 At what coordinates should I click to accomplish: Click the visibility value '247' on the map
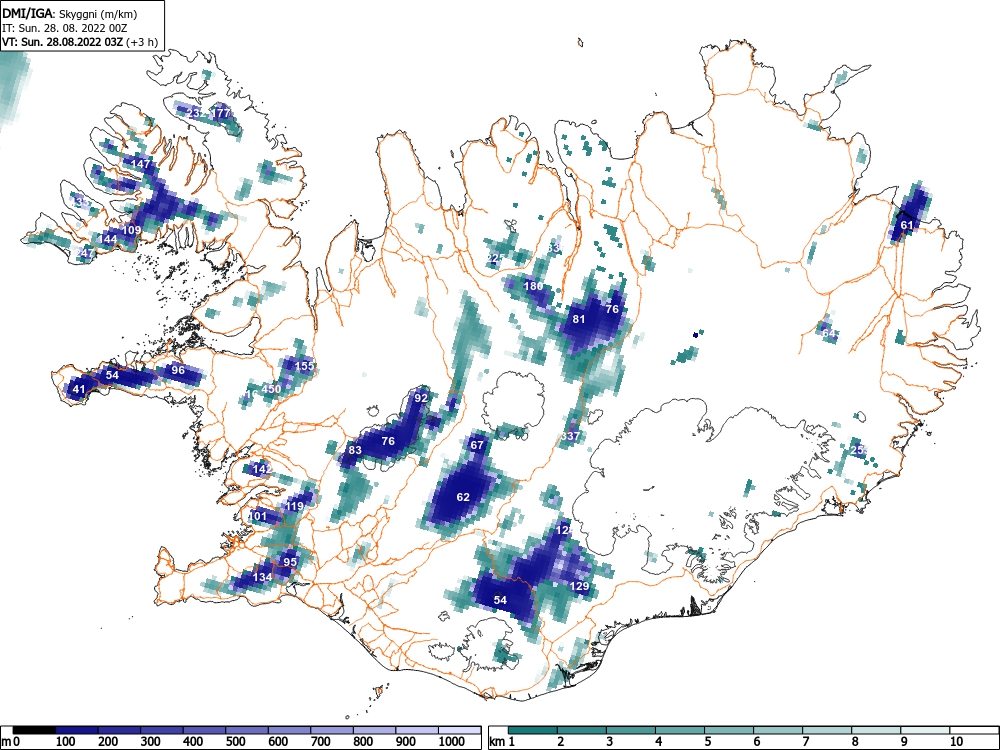[x=85, y=253]
